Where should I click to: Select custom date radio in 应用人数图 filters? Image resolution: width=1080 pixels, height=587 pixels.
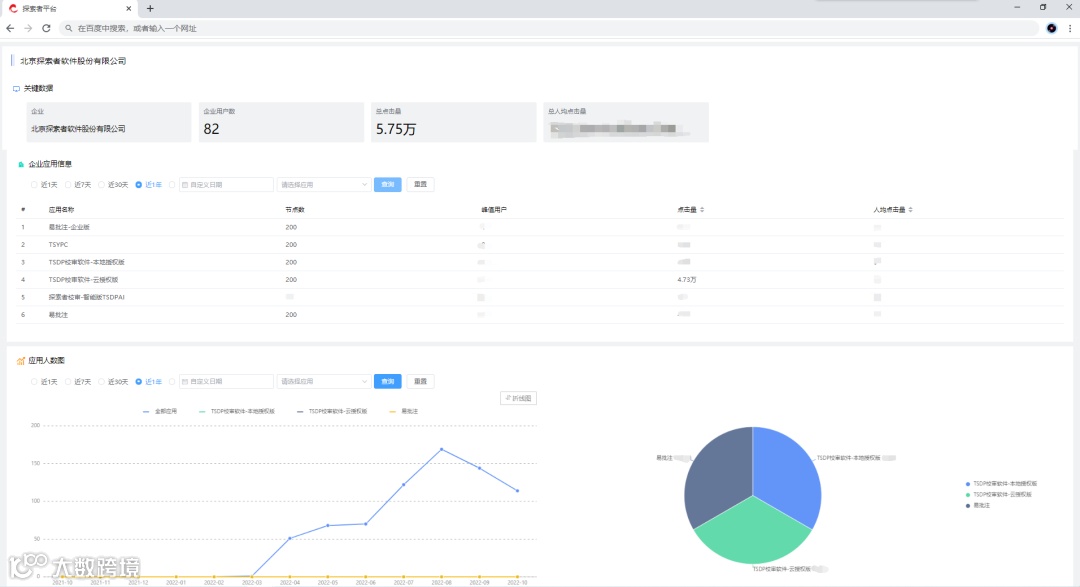coord(172,382)
